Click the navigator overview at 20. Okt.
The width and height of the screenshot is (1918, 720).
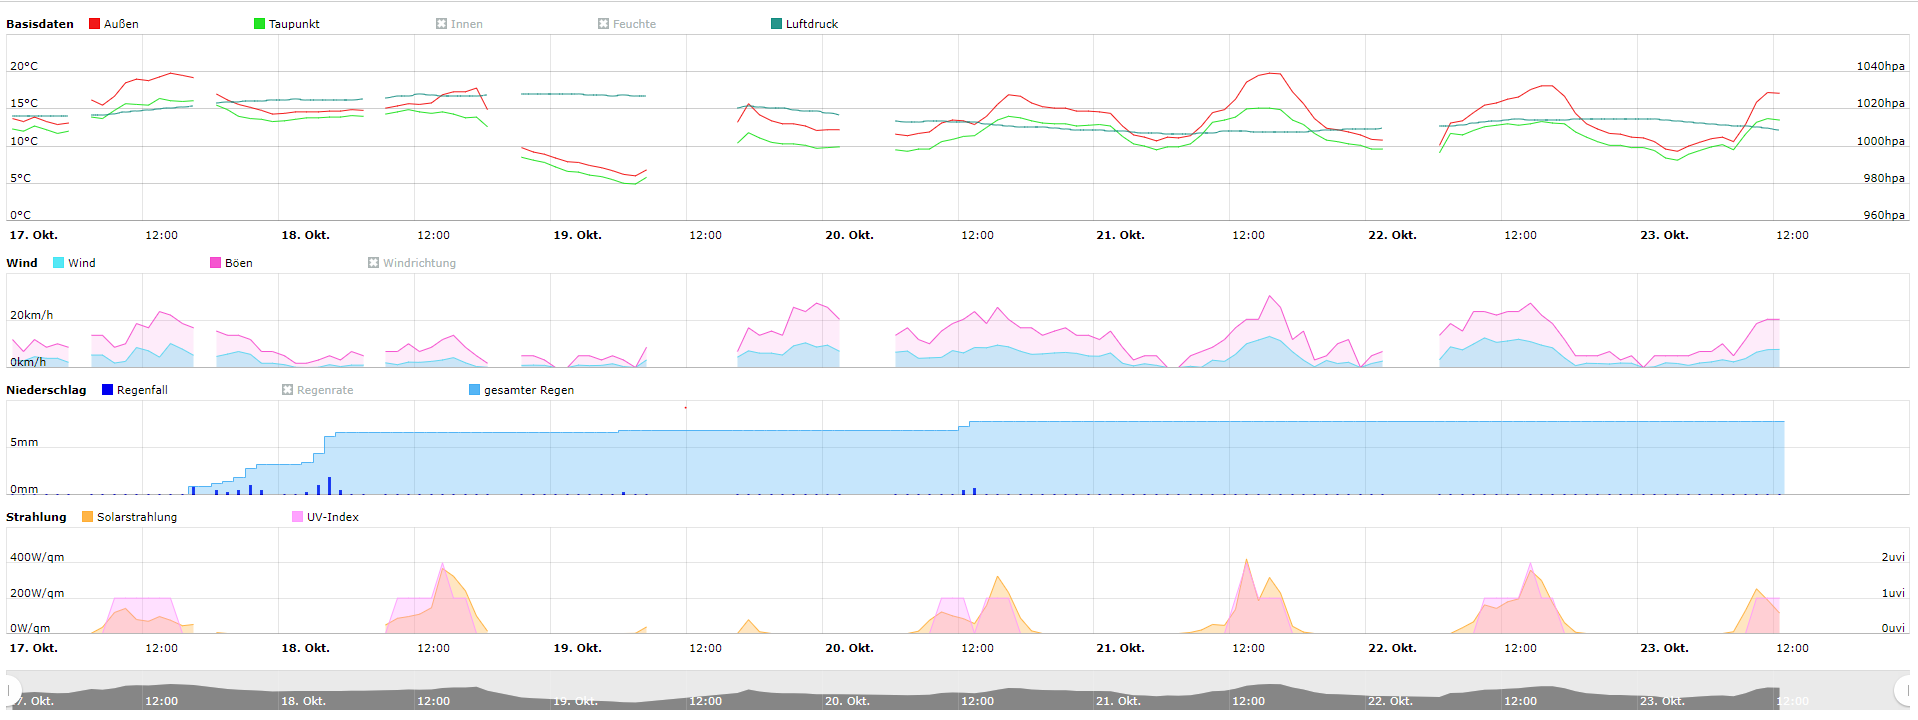point(847,701)
